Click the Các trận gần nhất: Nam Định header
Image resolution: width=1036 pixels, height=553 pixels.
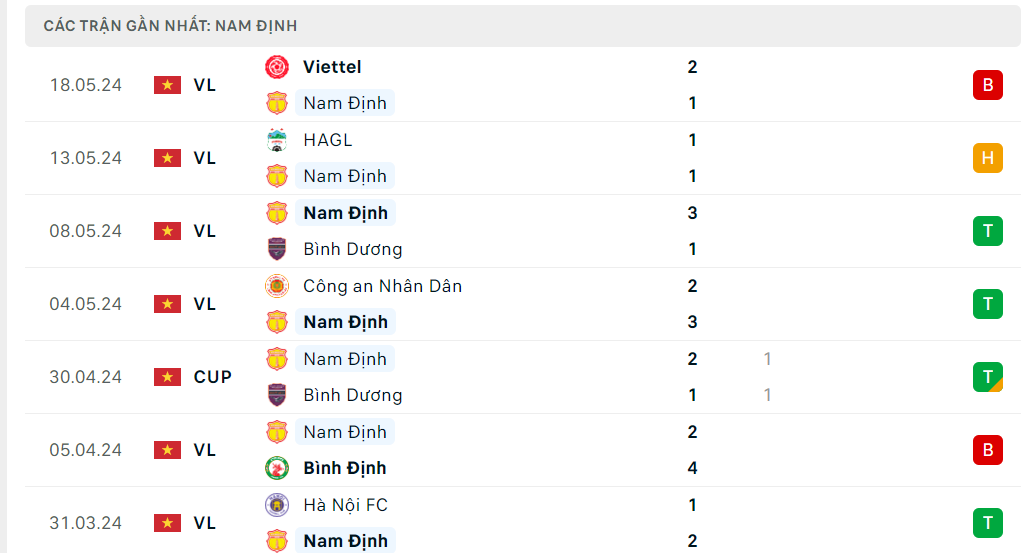coord(170,26)
